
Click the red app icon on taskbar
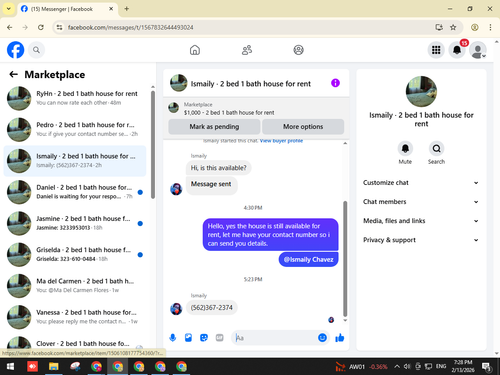[x=32, y=367]
